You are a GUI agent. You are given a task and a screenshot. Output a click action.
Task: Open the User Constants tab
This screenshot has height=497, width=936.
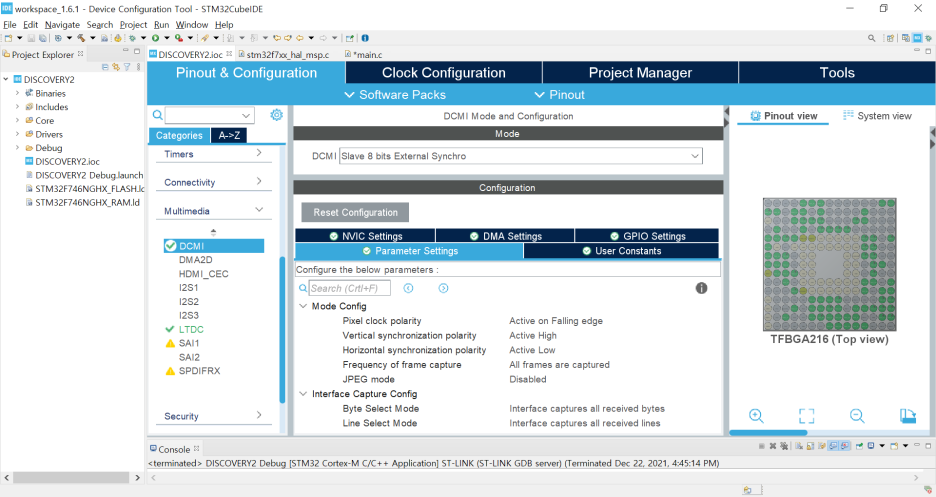point(621,251)
